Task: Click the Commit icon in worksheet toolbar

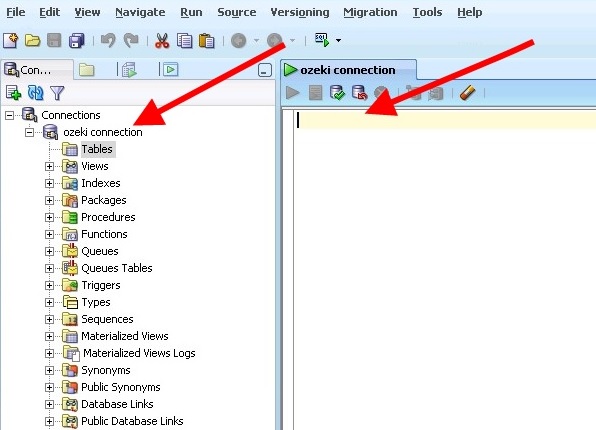Action: click(x=337, y=92)
